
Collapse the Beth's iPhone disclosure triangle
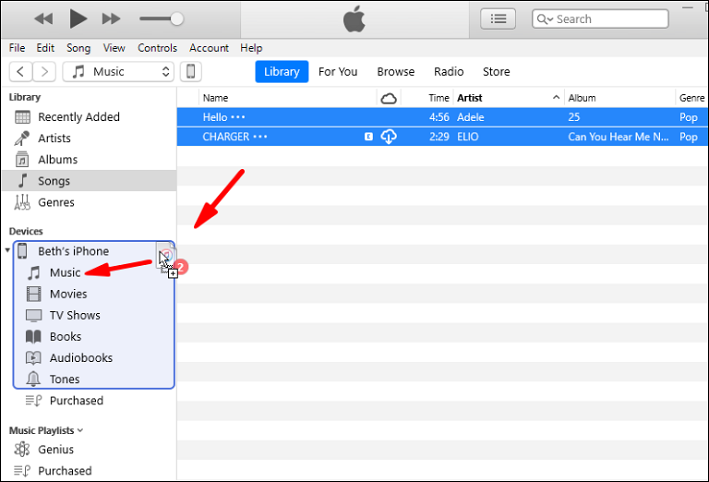tap(7, 250)
